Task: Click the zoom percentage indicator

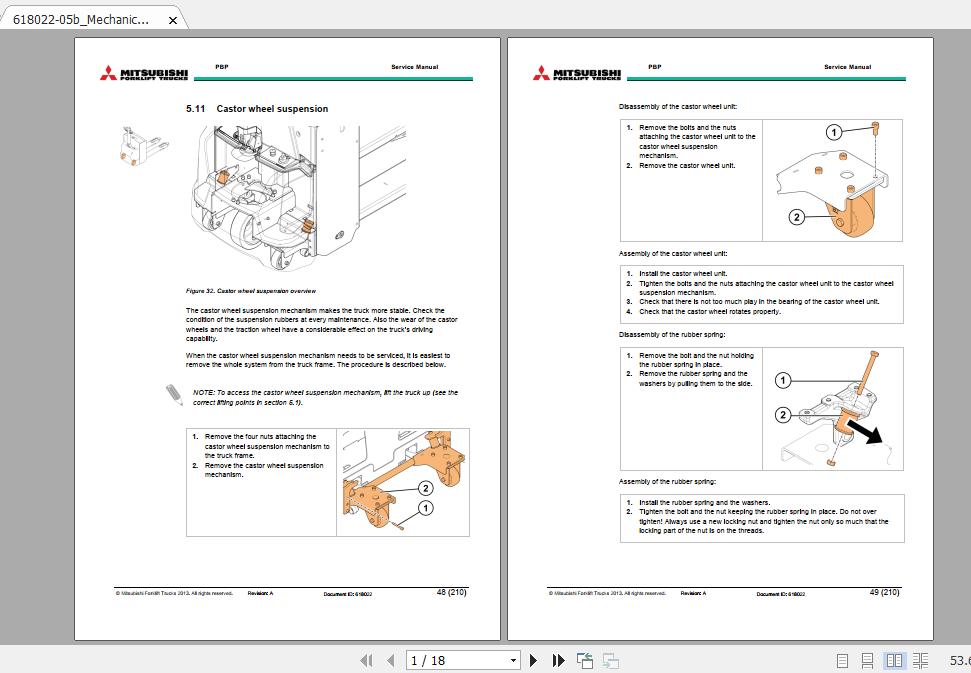Action: pos(957,661)
